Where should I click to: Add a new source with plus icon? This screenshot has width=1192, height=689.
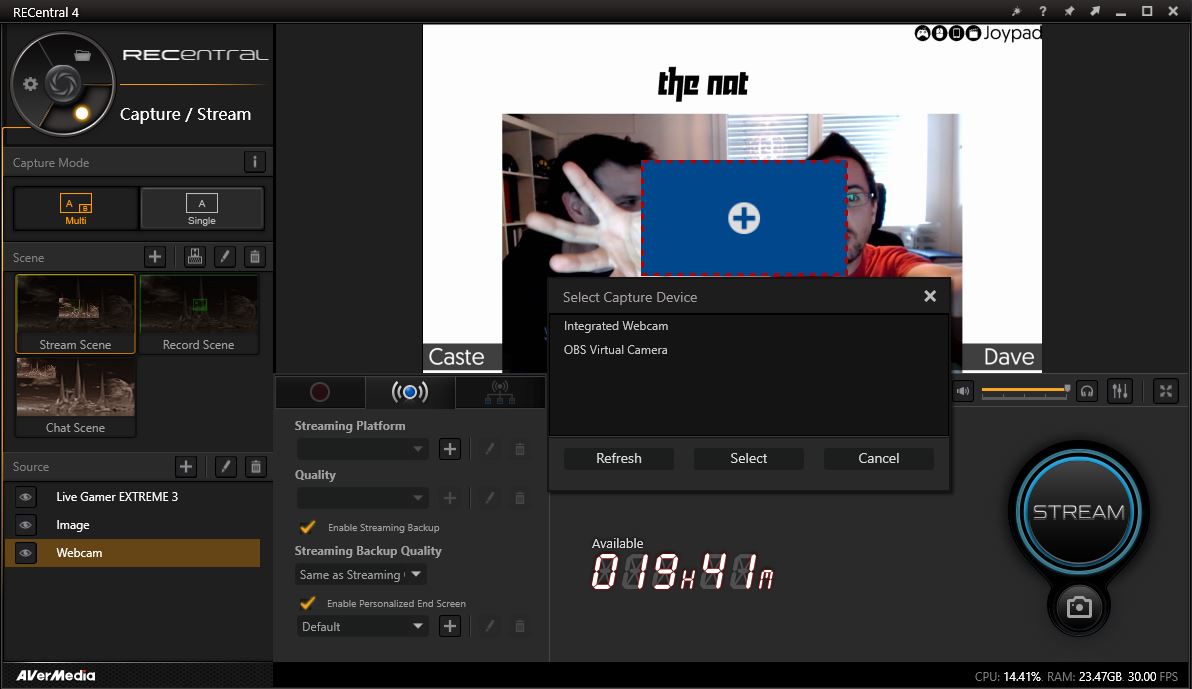pyautogui.click(x=186, y=466)
